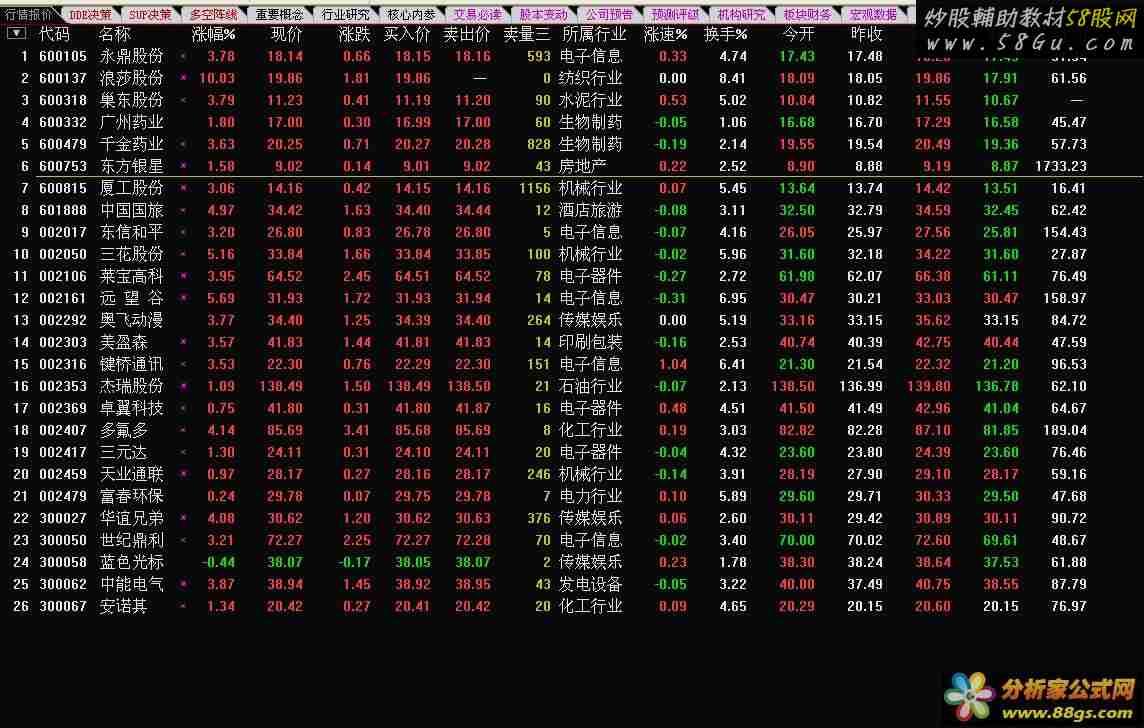Click the 酒店旅游 industry cell
Screen dimensions: 1144x728
[x=590, y=210]
